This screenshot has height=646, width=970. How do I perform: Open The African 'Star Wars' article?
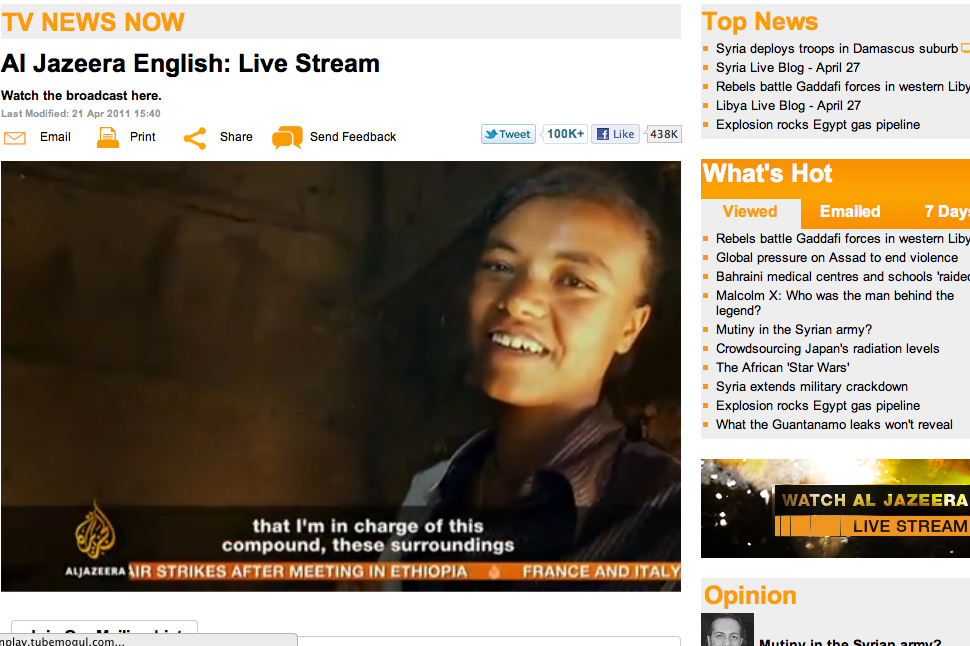pos(786,367)
